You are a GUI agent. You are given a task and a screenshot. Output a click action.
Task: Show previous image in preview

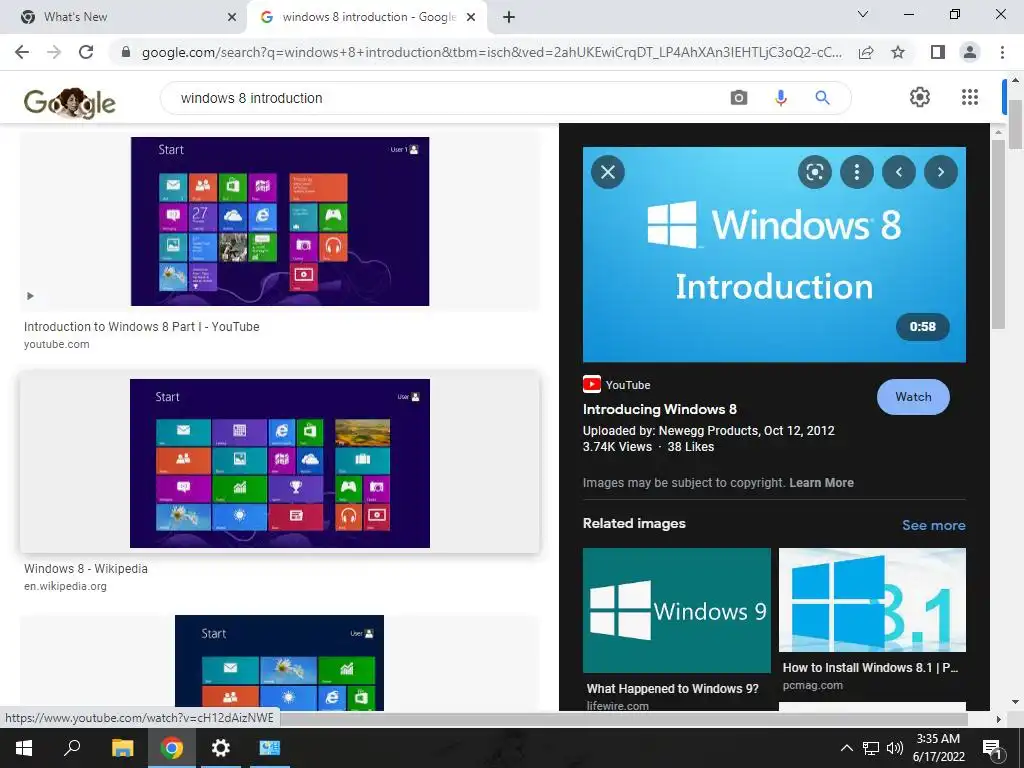(x=899, y=172)
